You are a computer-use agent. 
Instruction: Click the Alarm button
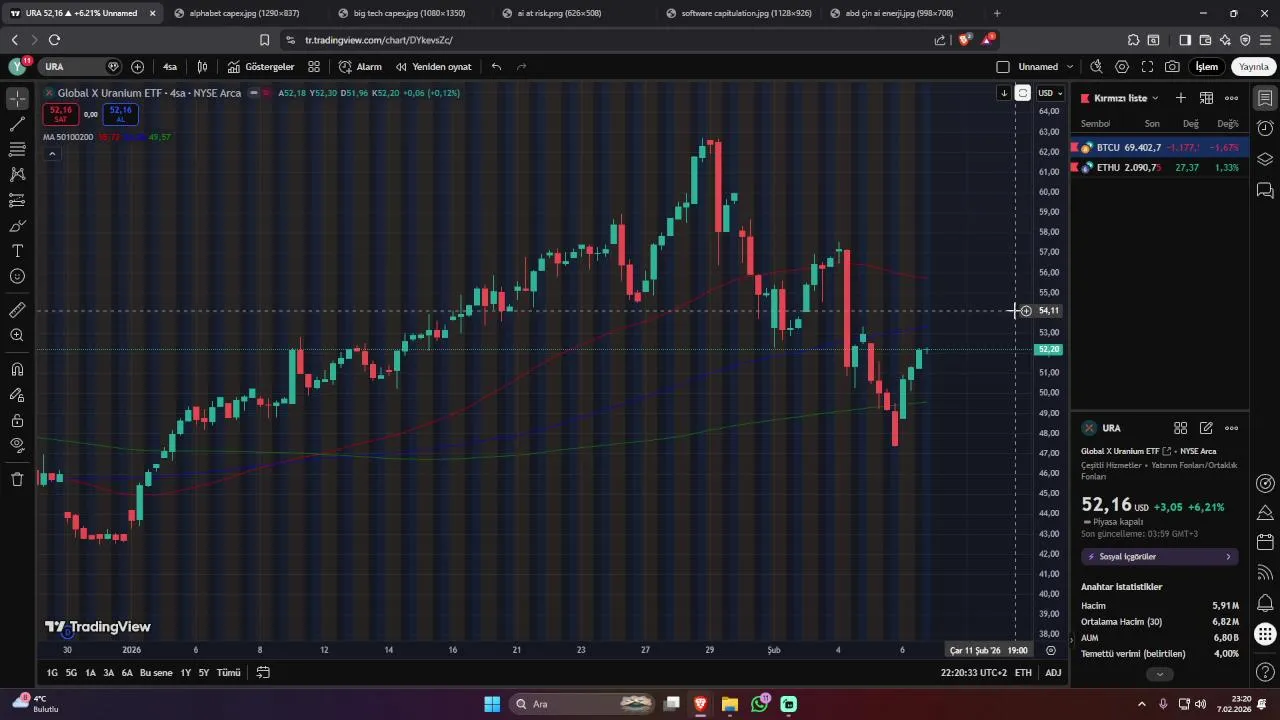360,67
